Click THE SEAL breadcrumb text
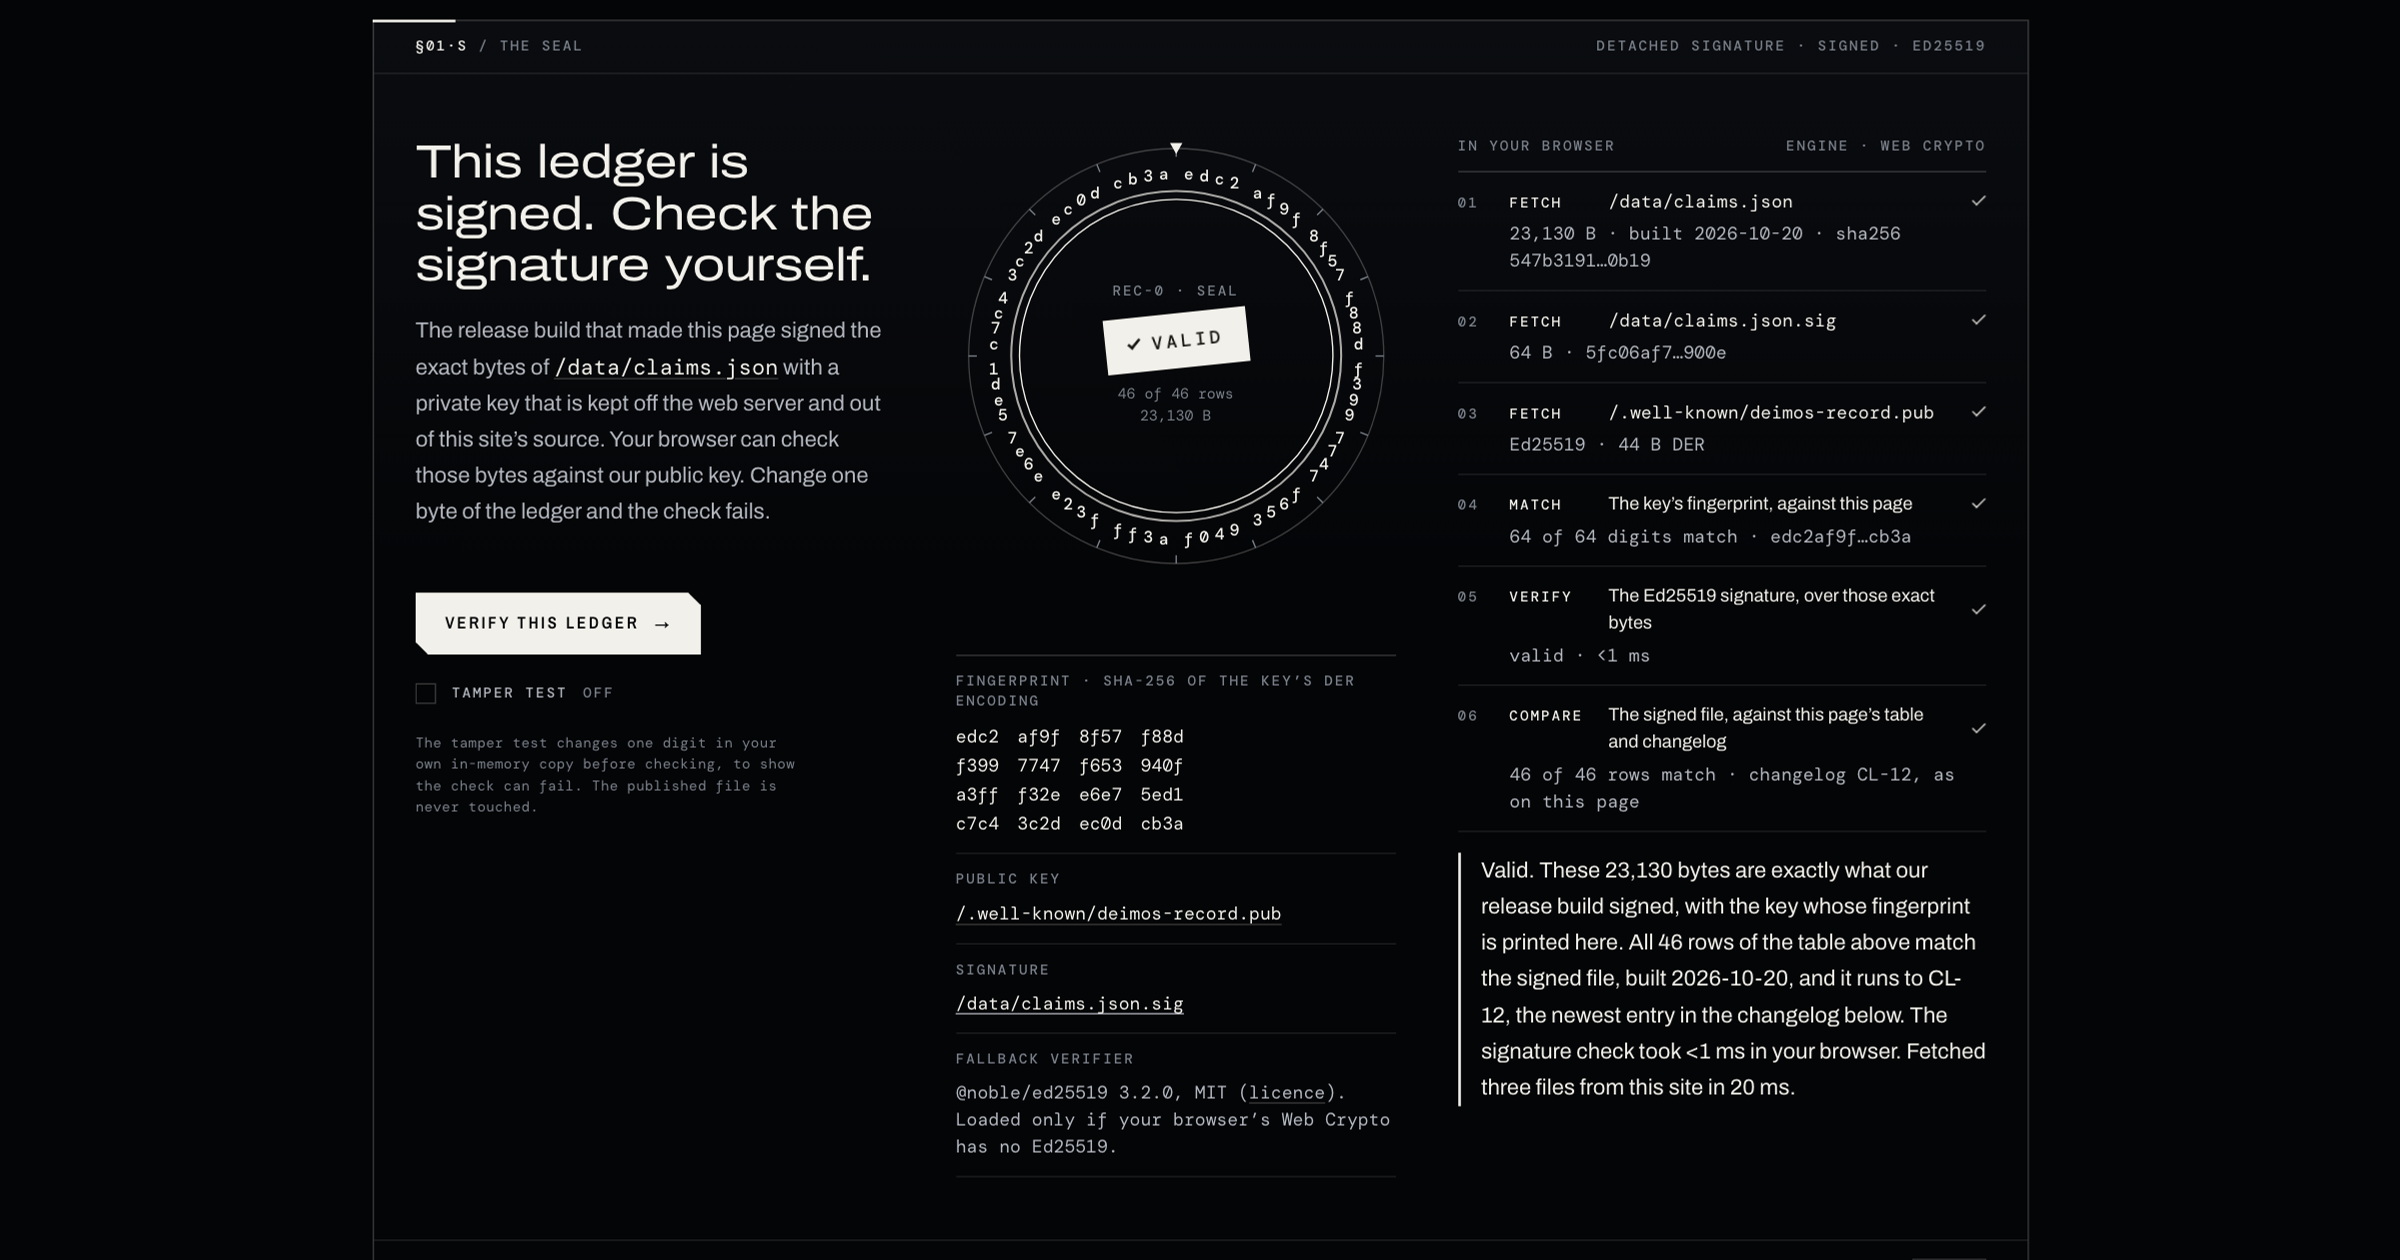2400x1260 pixels. coord(540,46)
